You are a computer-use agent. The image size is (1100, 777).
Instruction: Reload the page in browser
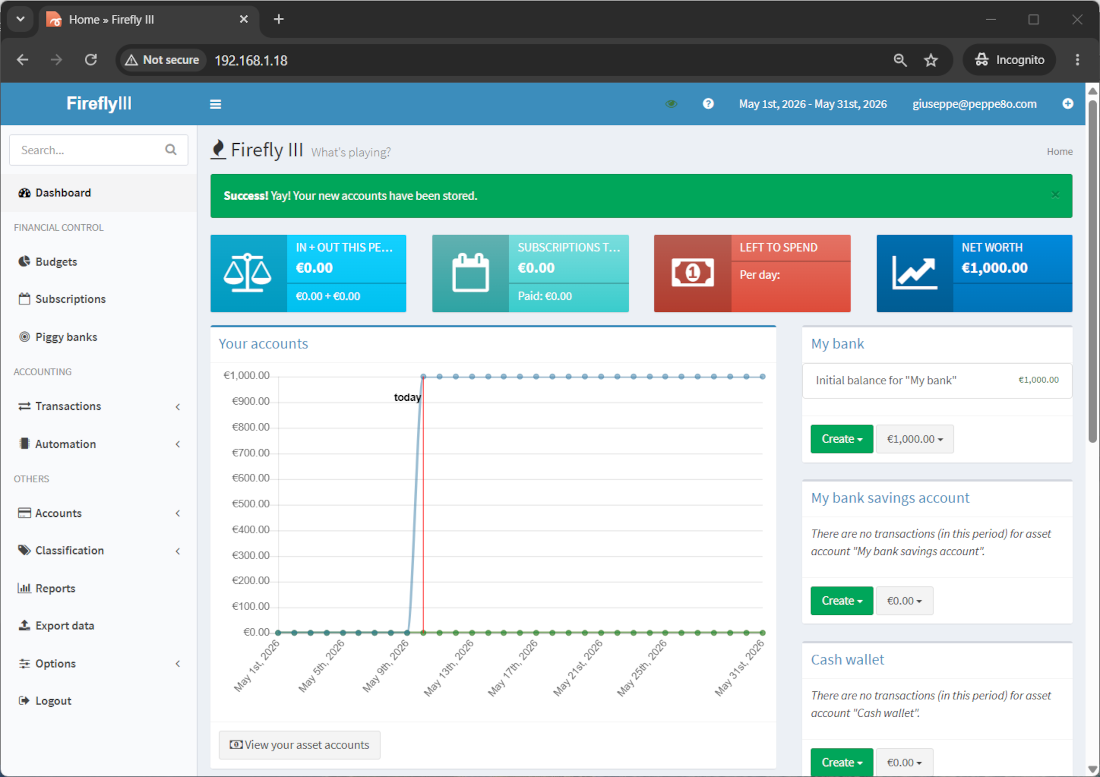[x=90, y=60]
